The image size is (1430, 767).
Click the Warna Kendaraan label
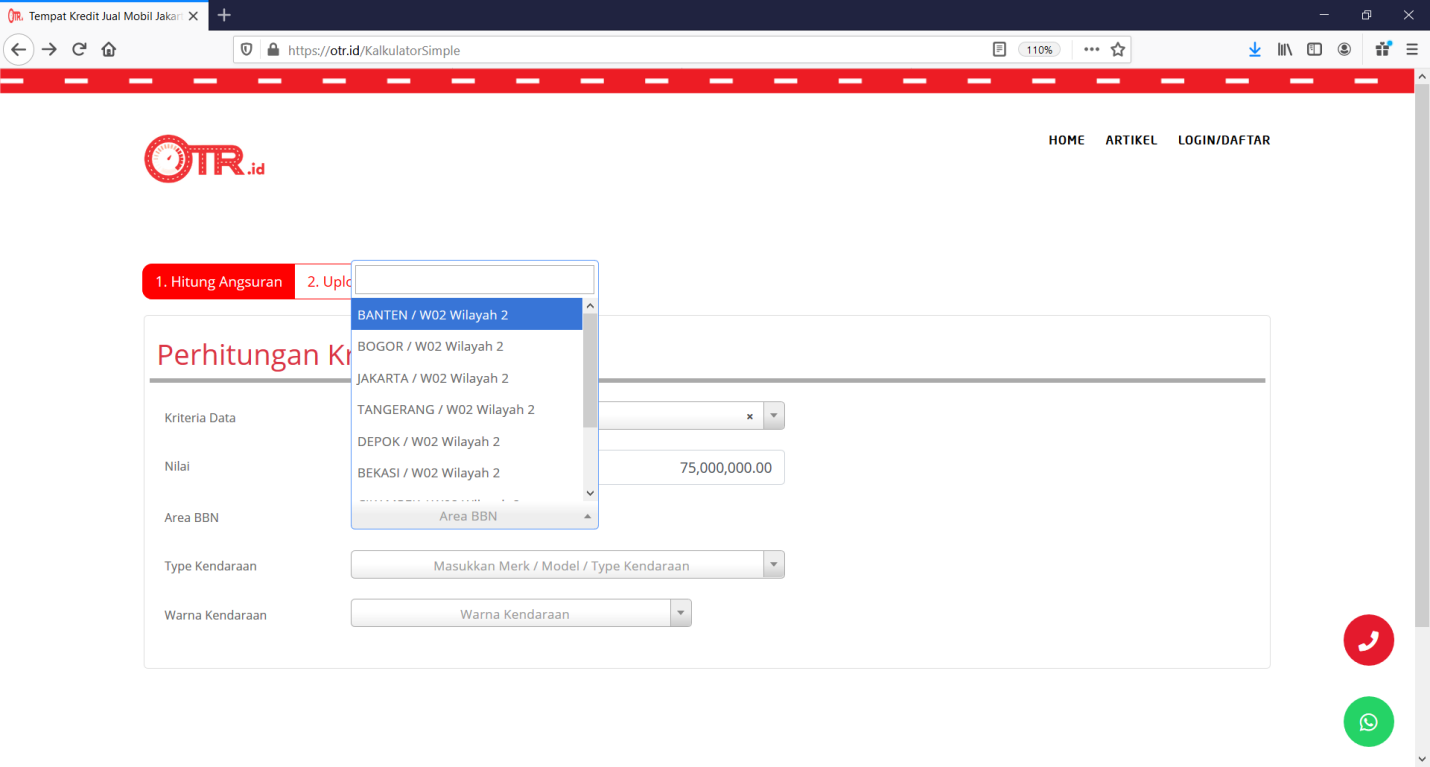(x=215, y=615)
